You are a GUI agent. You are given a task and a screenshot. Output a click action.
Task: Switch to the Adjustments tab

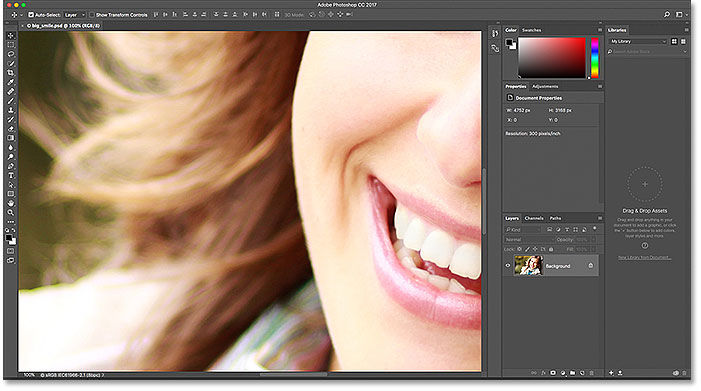(x=545, y=86)
